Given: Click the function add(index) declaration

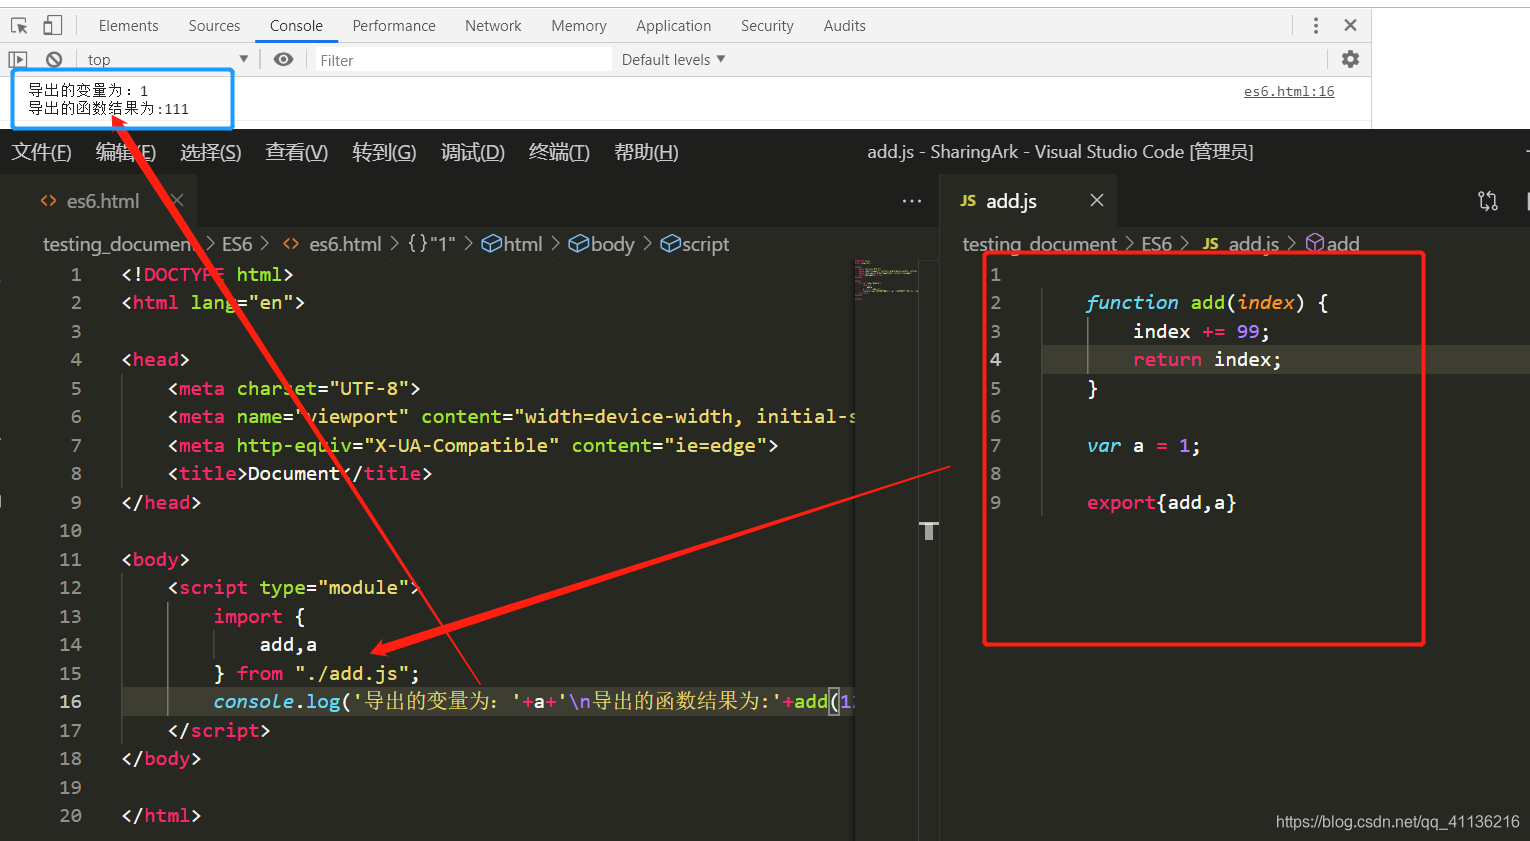Looking at the screenshot, I should click(1207, 303).
